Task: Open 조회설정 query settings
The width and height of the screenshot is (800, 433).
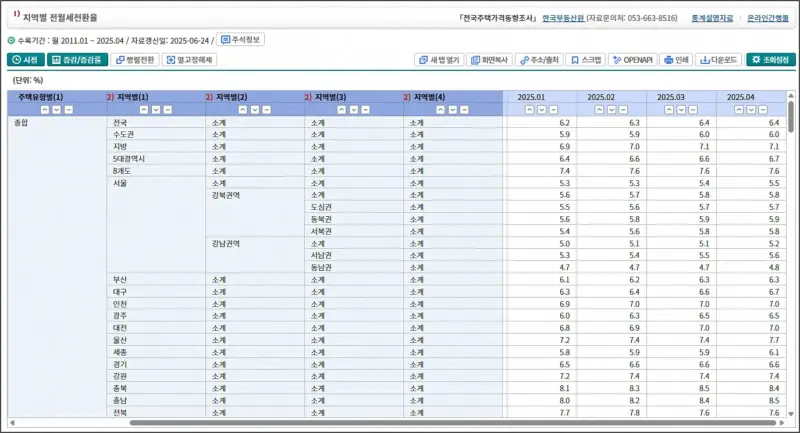Action: [770, 60]
